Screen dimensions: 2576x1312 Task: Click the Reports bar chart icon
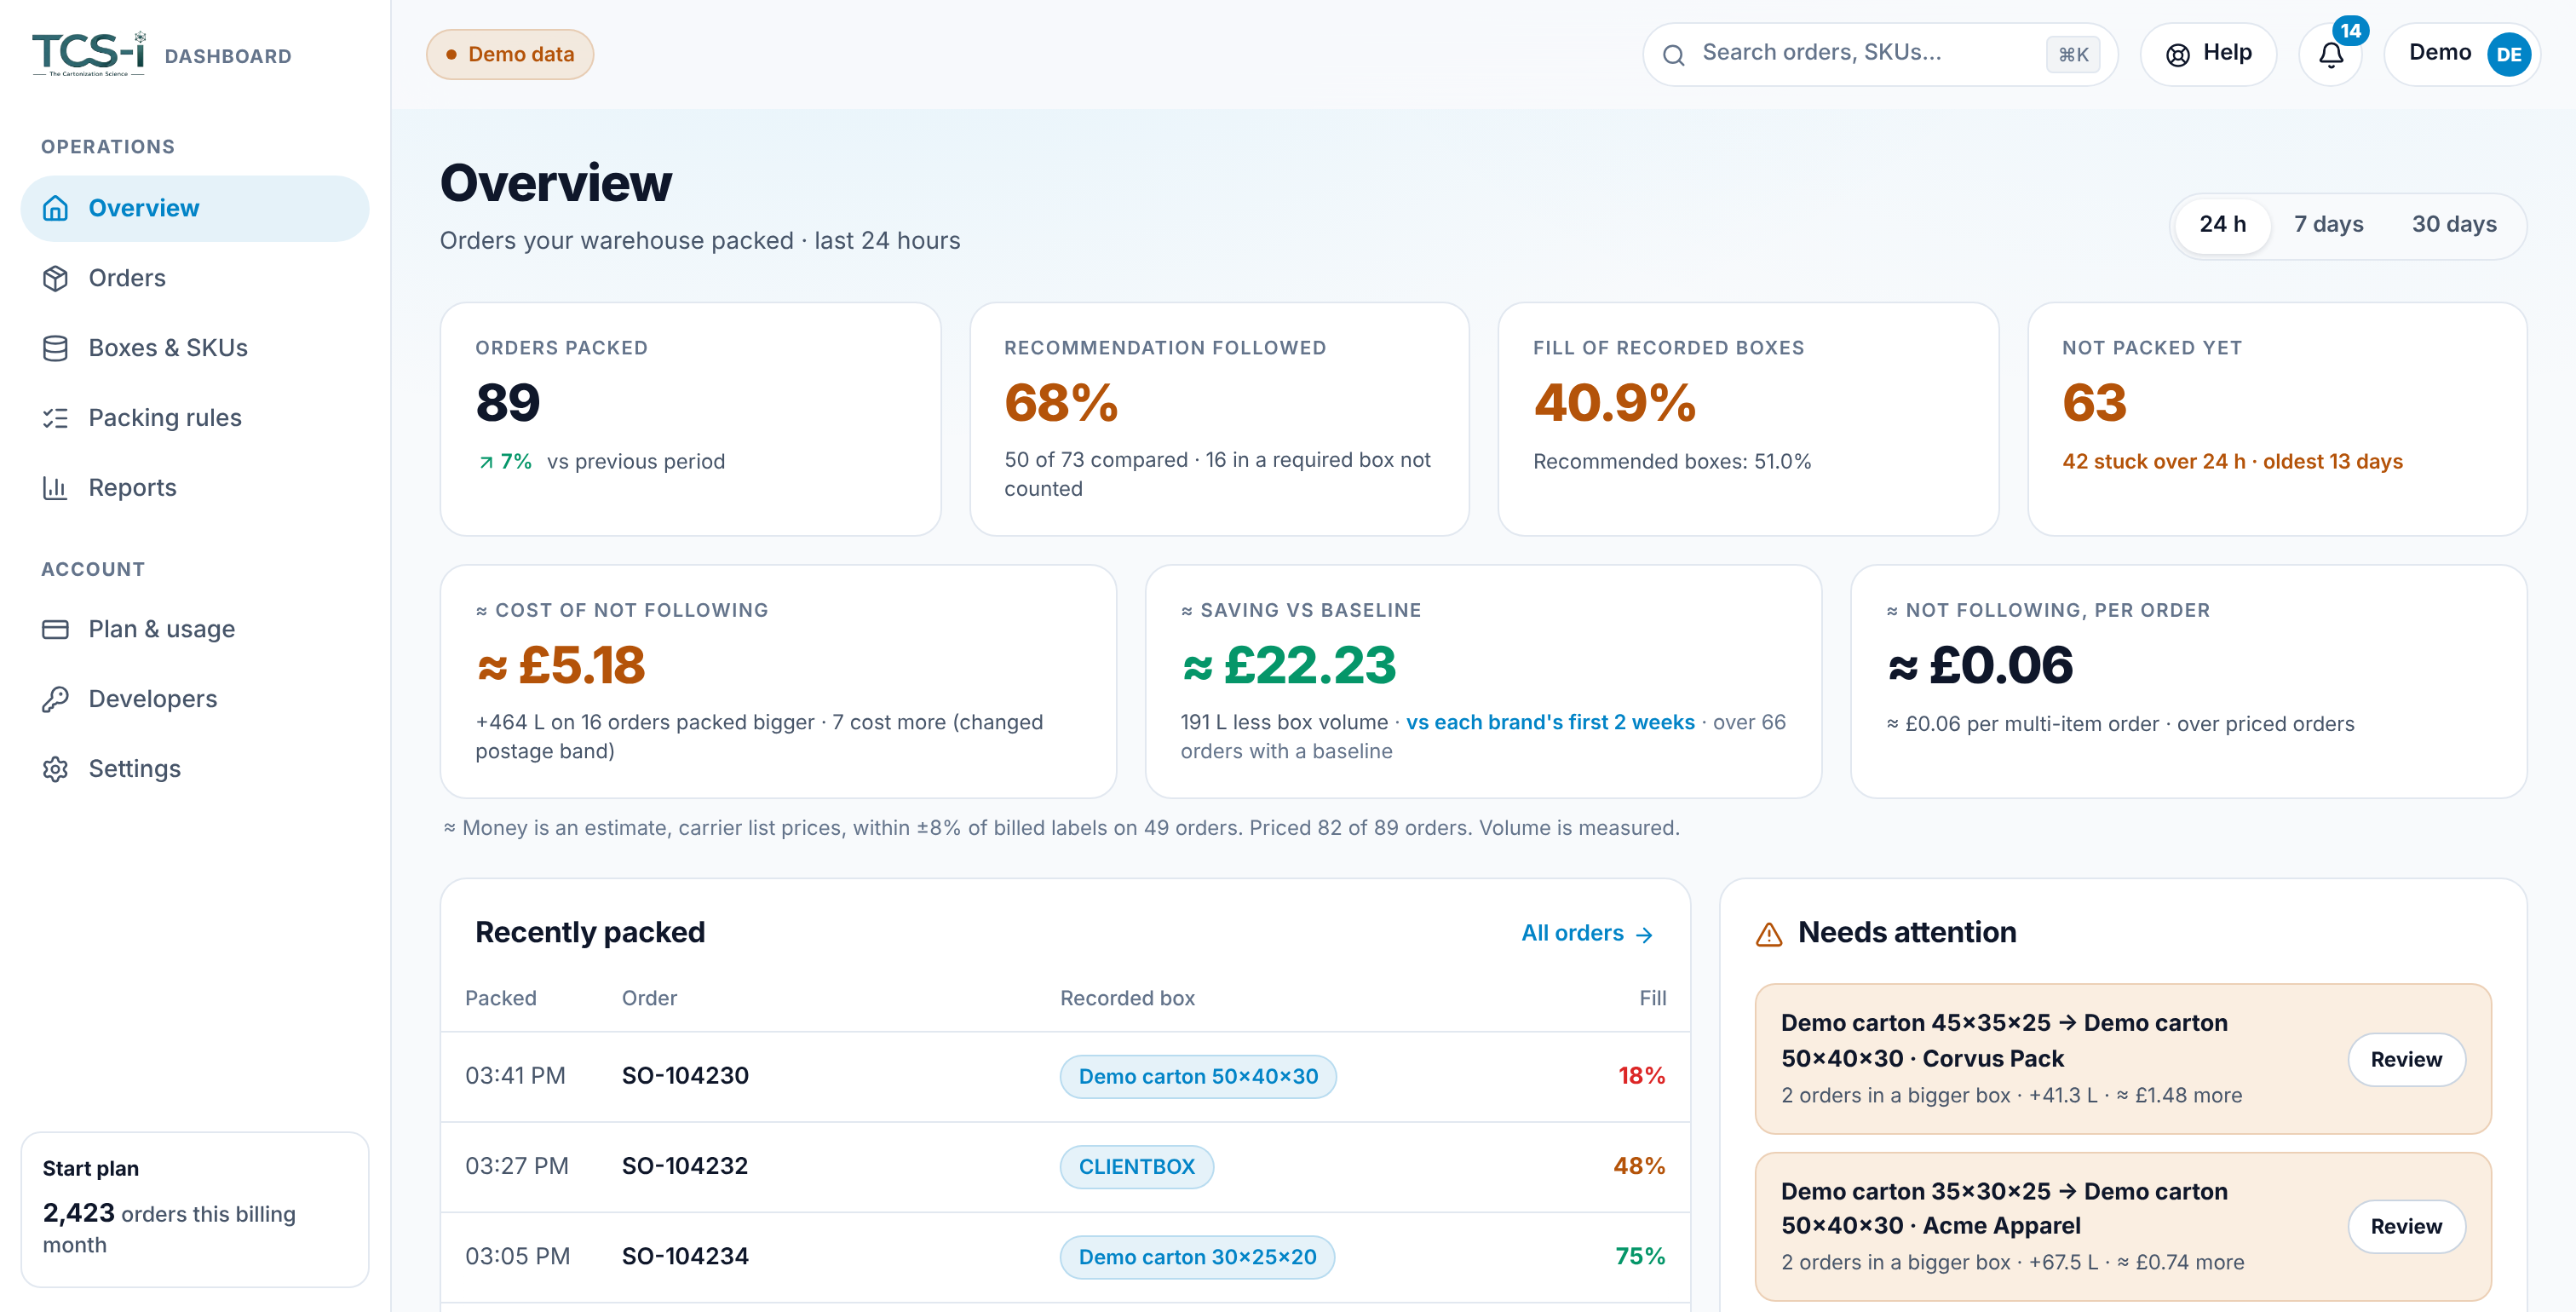[x=55, y=488]
